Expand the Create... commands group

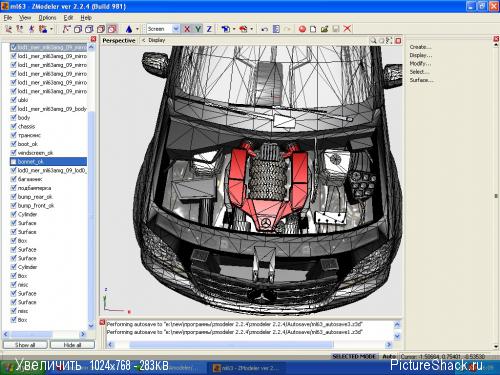pyautogui.click(x=420, y=47)
